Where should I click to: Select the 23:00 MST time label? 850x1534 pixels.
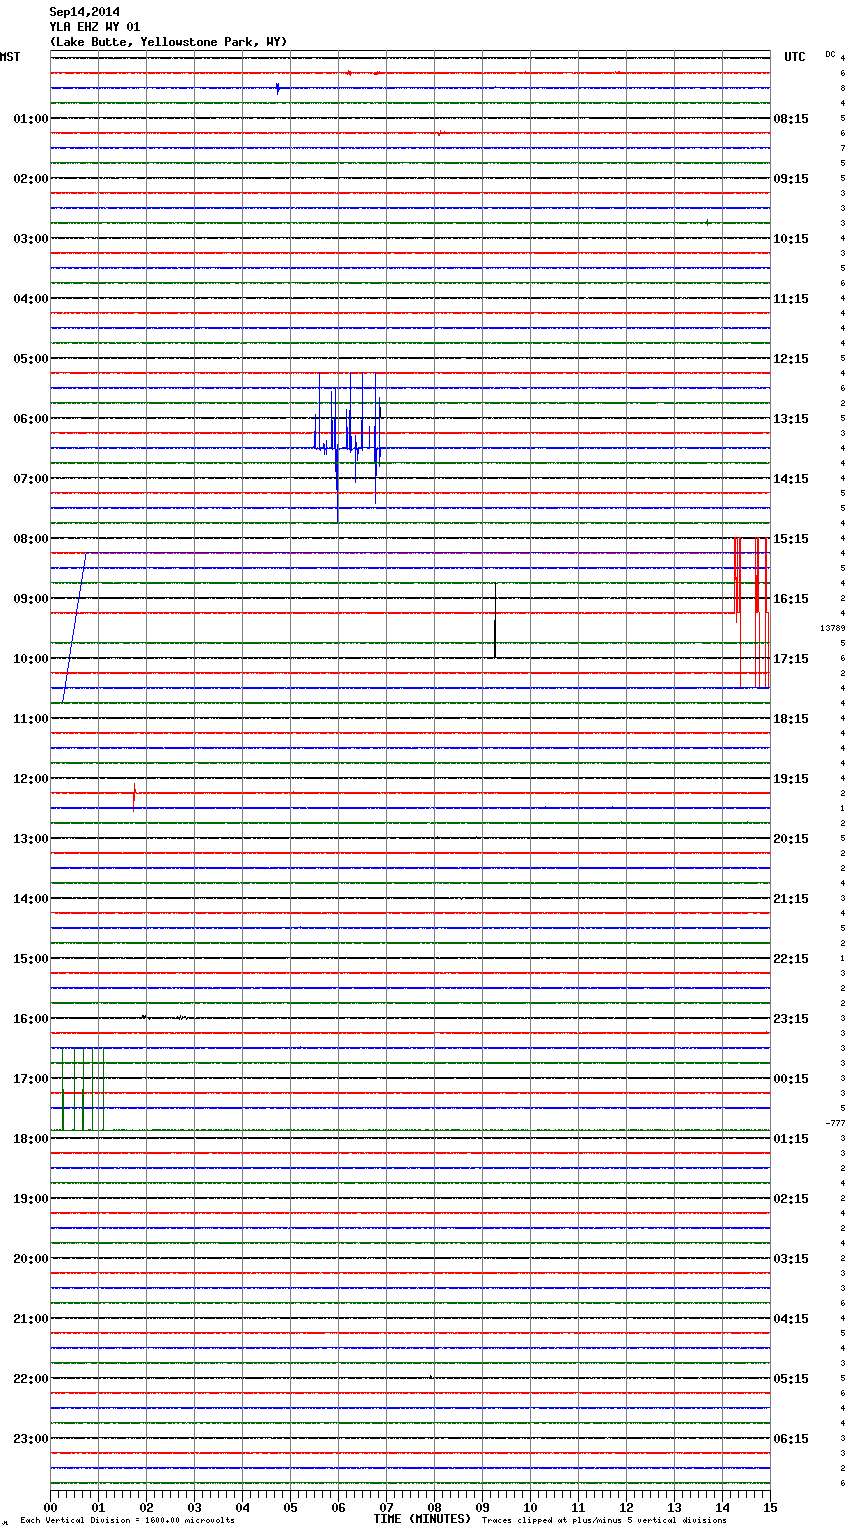30,1439
